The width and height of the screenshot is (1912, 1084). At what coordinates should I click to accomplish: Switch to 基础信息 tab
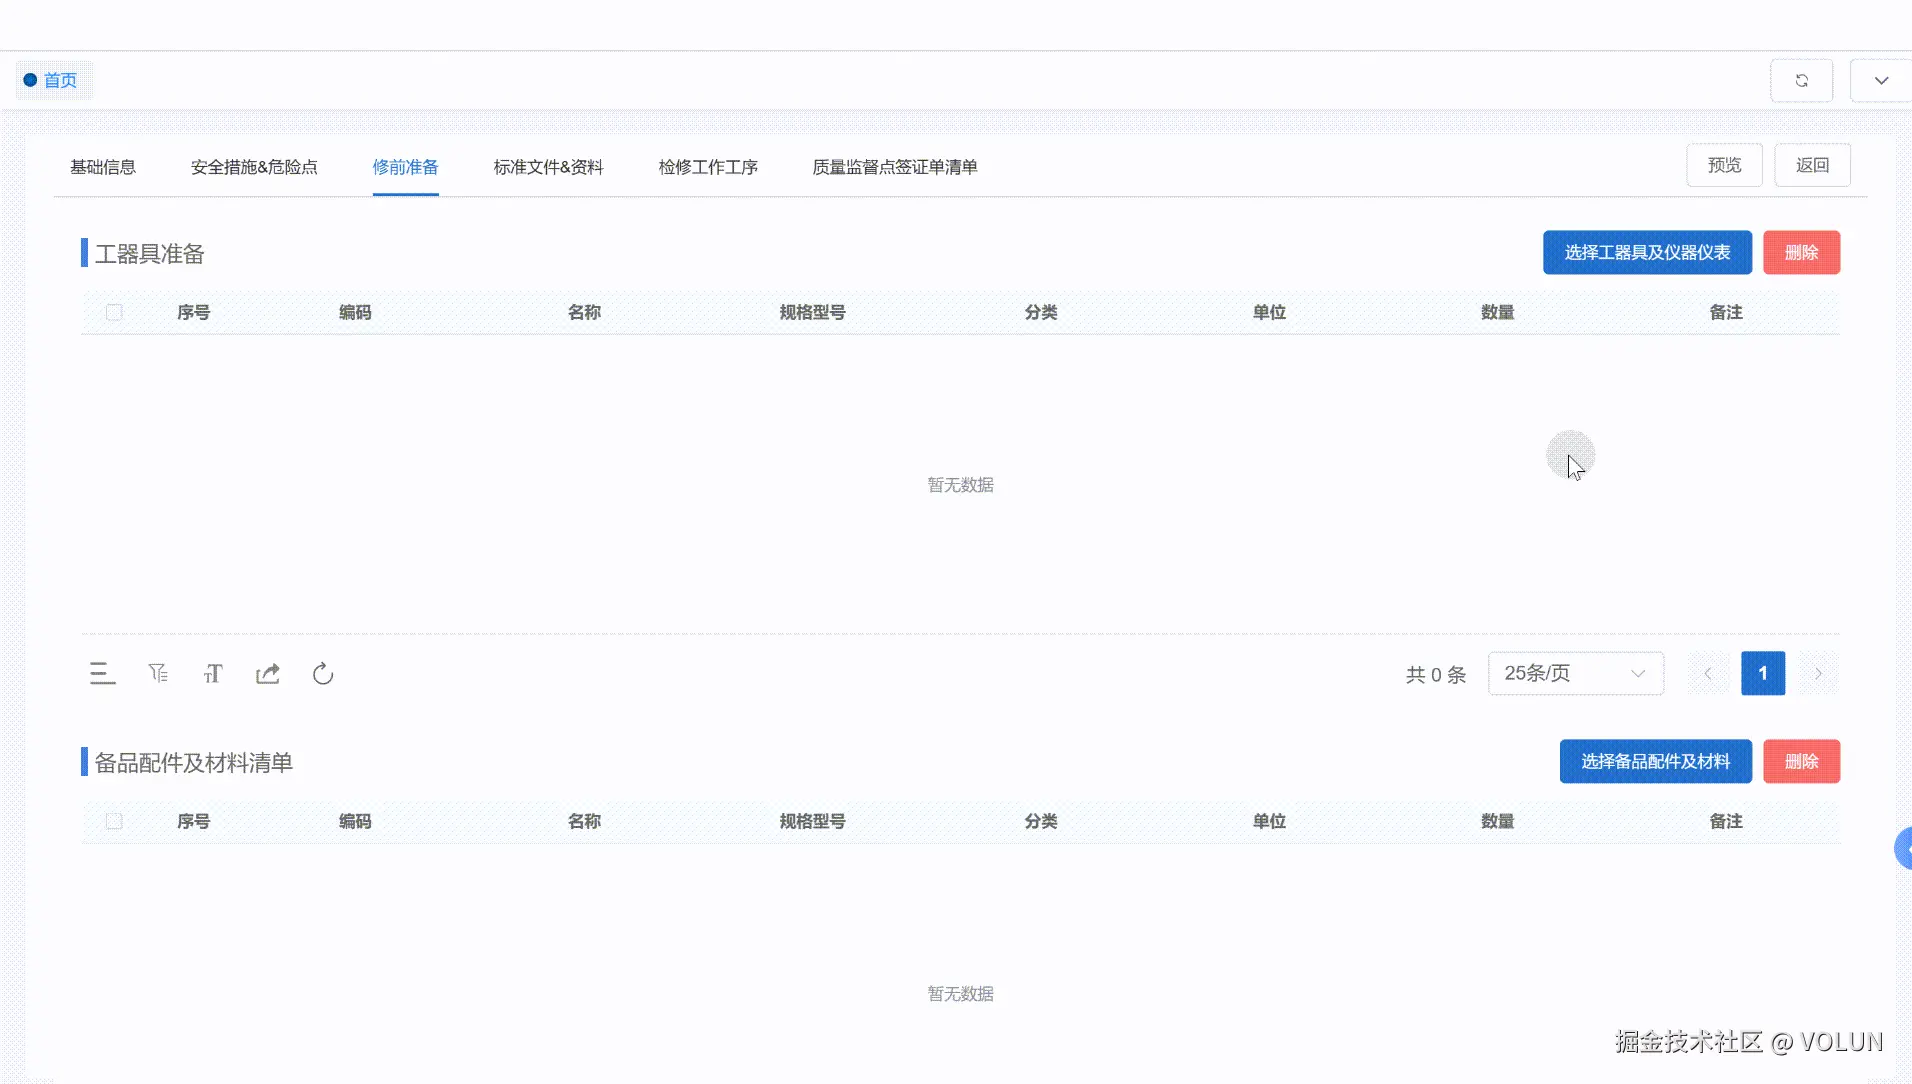pos(103,167)
